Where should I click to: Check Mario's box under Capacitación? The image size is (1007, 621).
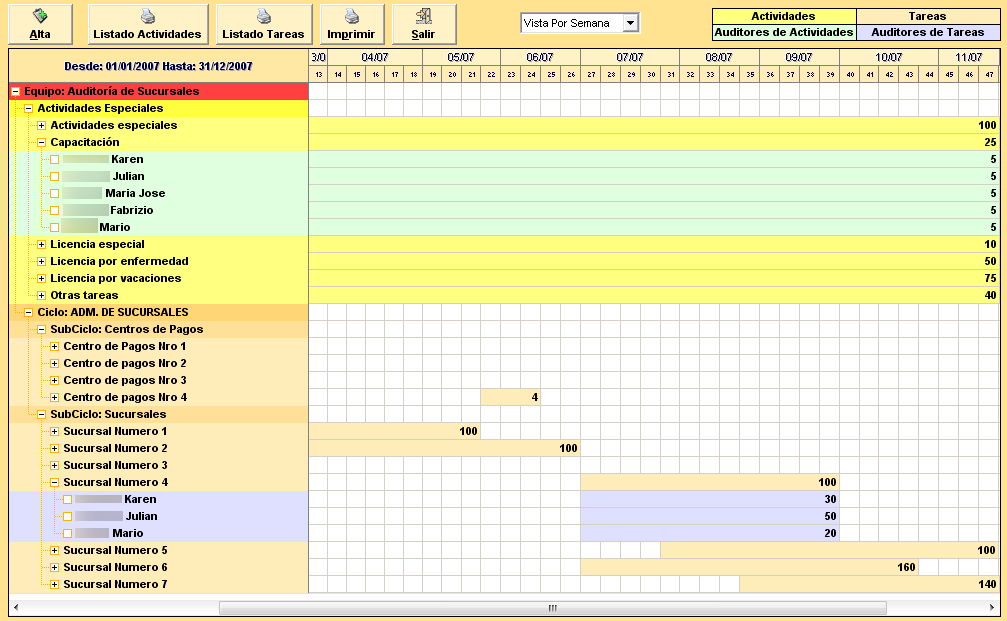click(x=55, y=227)
